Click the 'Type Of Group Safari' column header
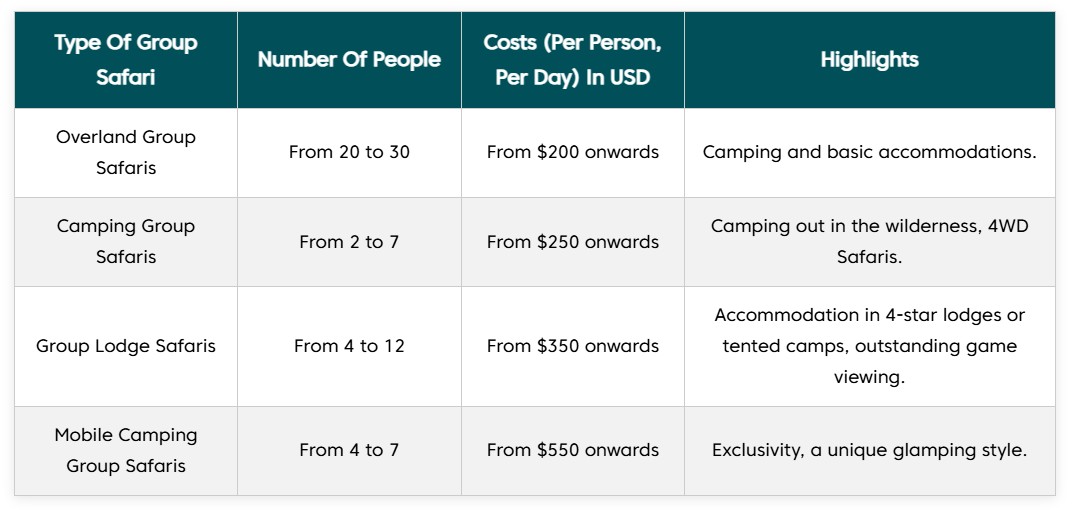 click(x=126, y=59)
